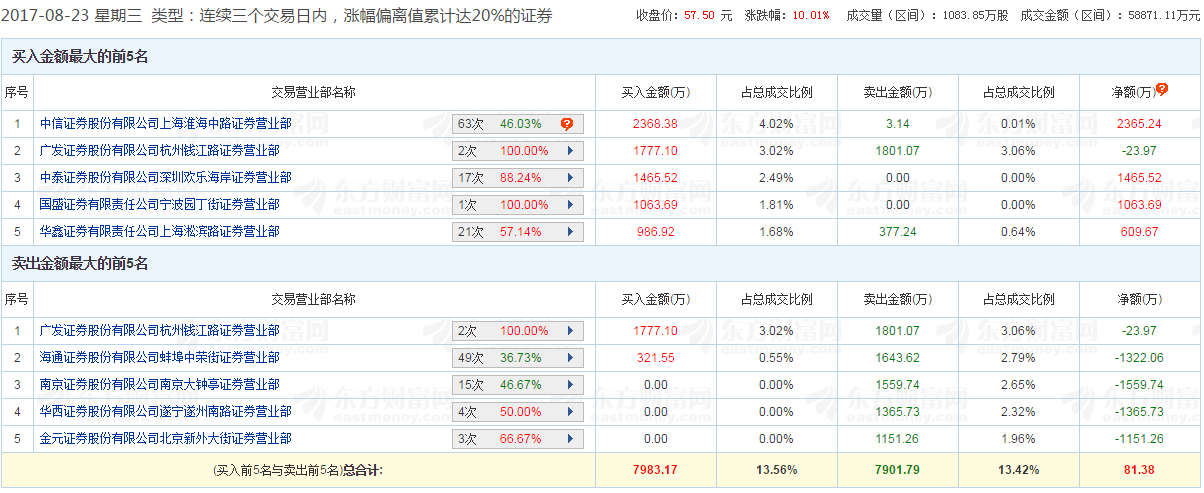Open 金元证券北京新外大街证券营业部 link
Viewport: 1204px width, 493px height.
pyautogui.click(x=165, y=439)
